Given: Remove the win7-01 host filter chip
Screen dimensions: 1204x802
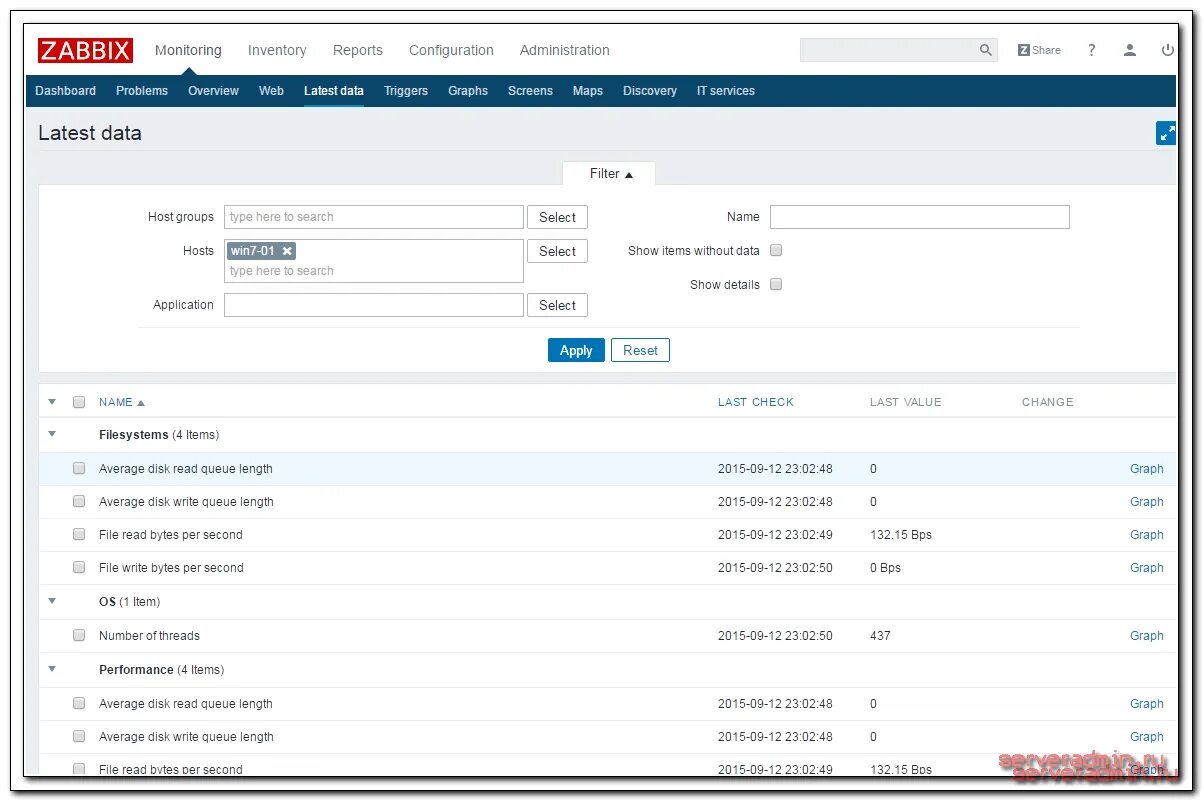Looking at the screenshot, I should pyautogui.click(x=284, y=251).
